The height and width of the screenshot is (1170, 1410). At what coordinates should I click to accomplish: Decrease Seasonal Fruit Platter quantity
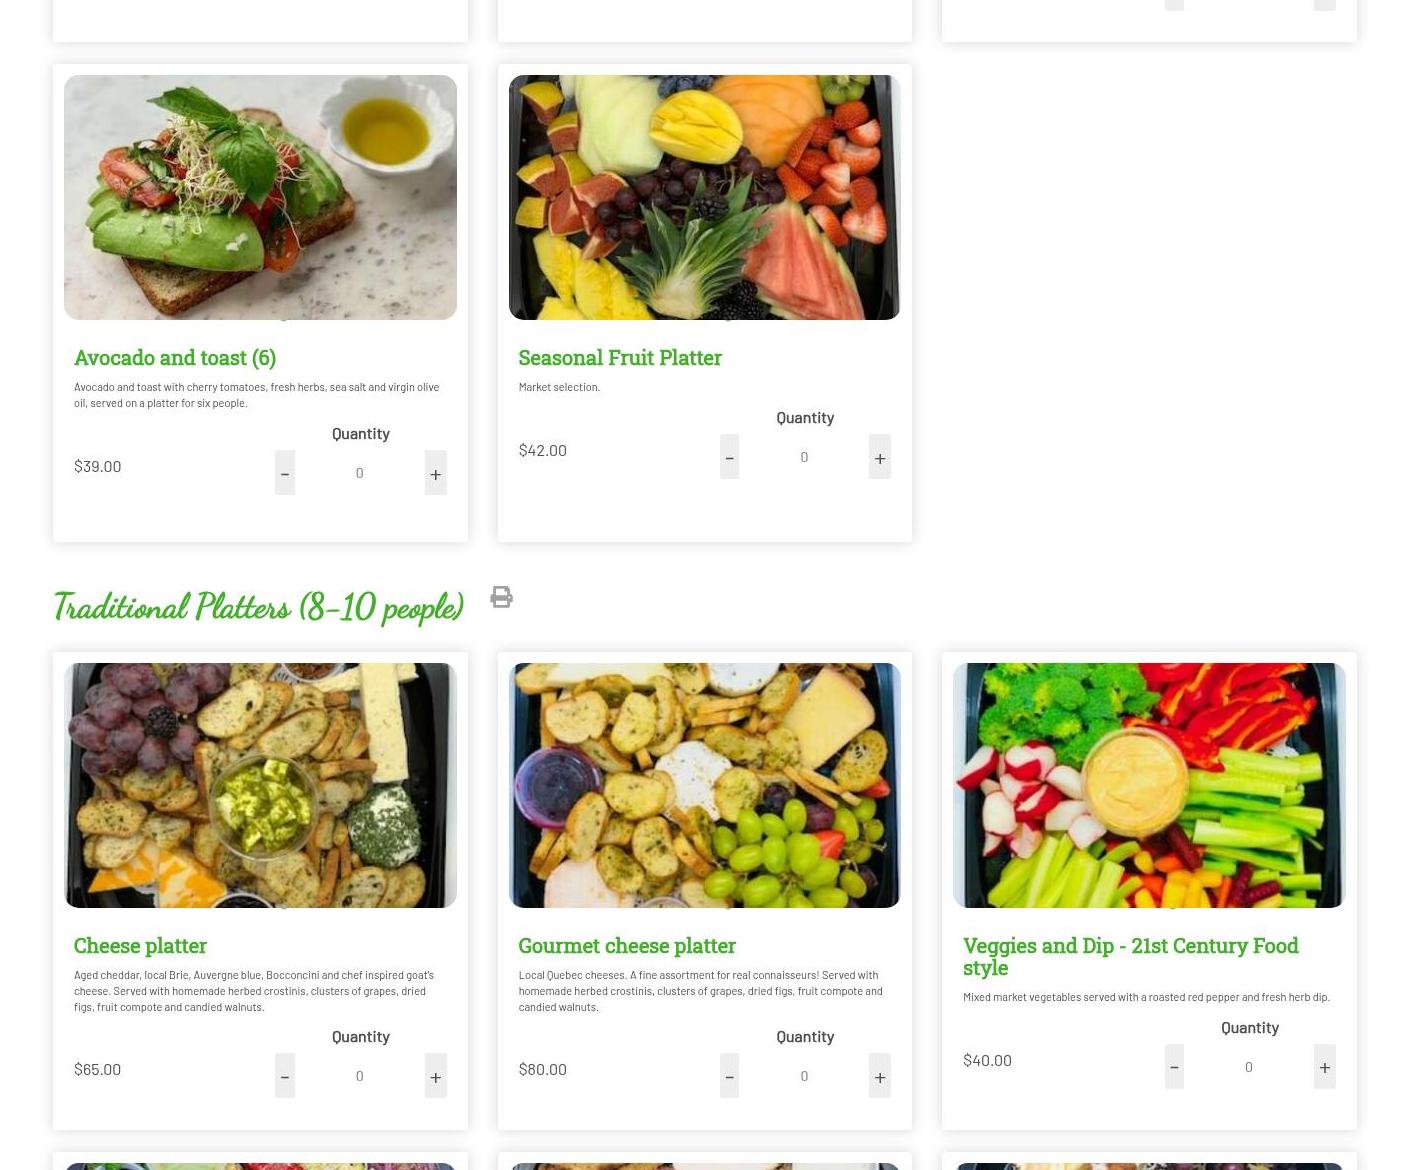pyautogui.click(x=729, y=456)
